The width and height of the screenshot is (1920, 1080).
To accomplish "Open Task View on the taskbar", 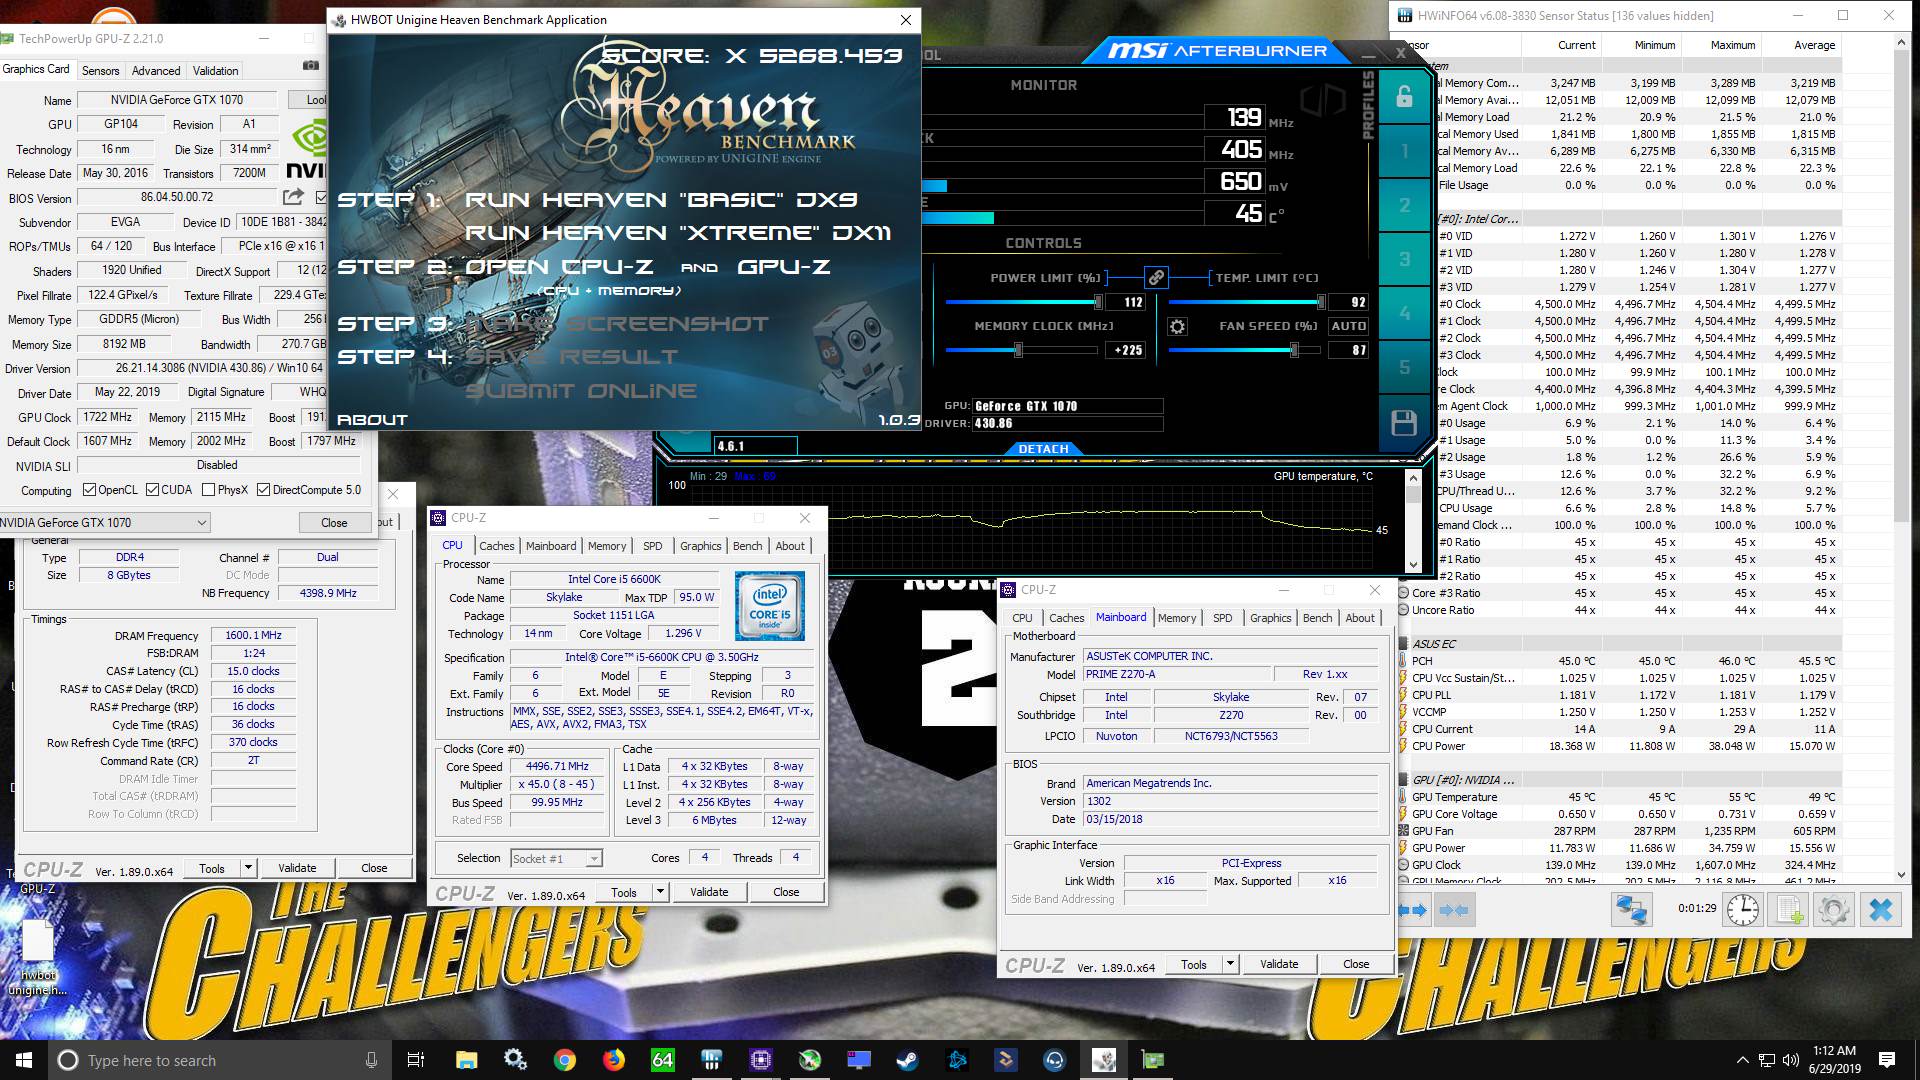I will pos(417,1060).
